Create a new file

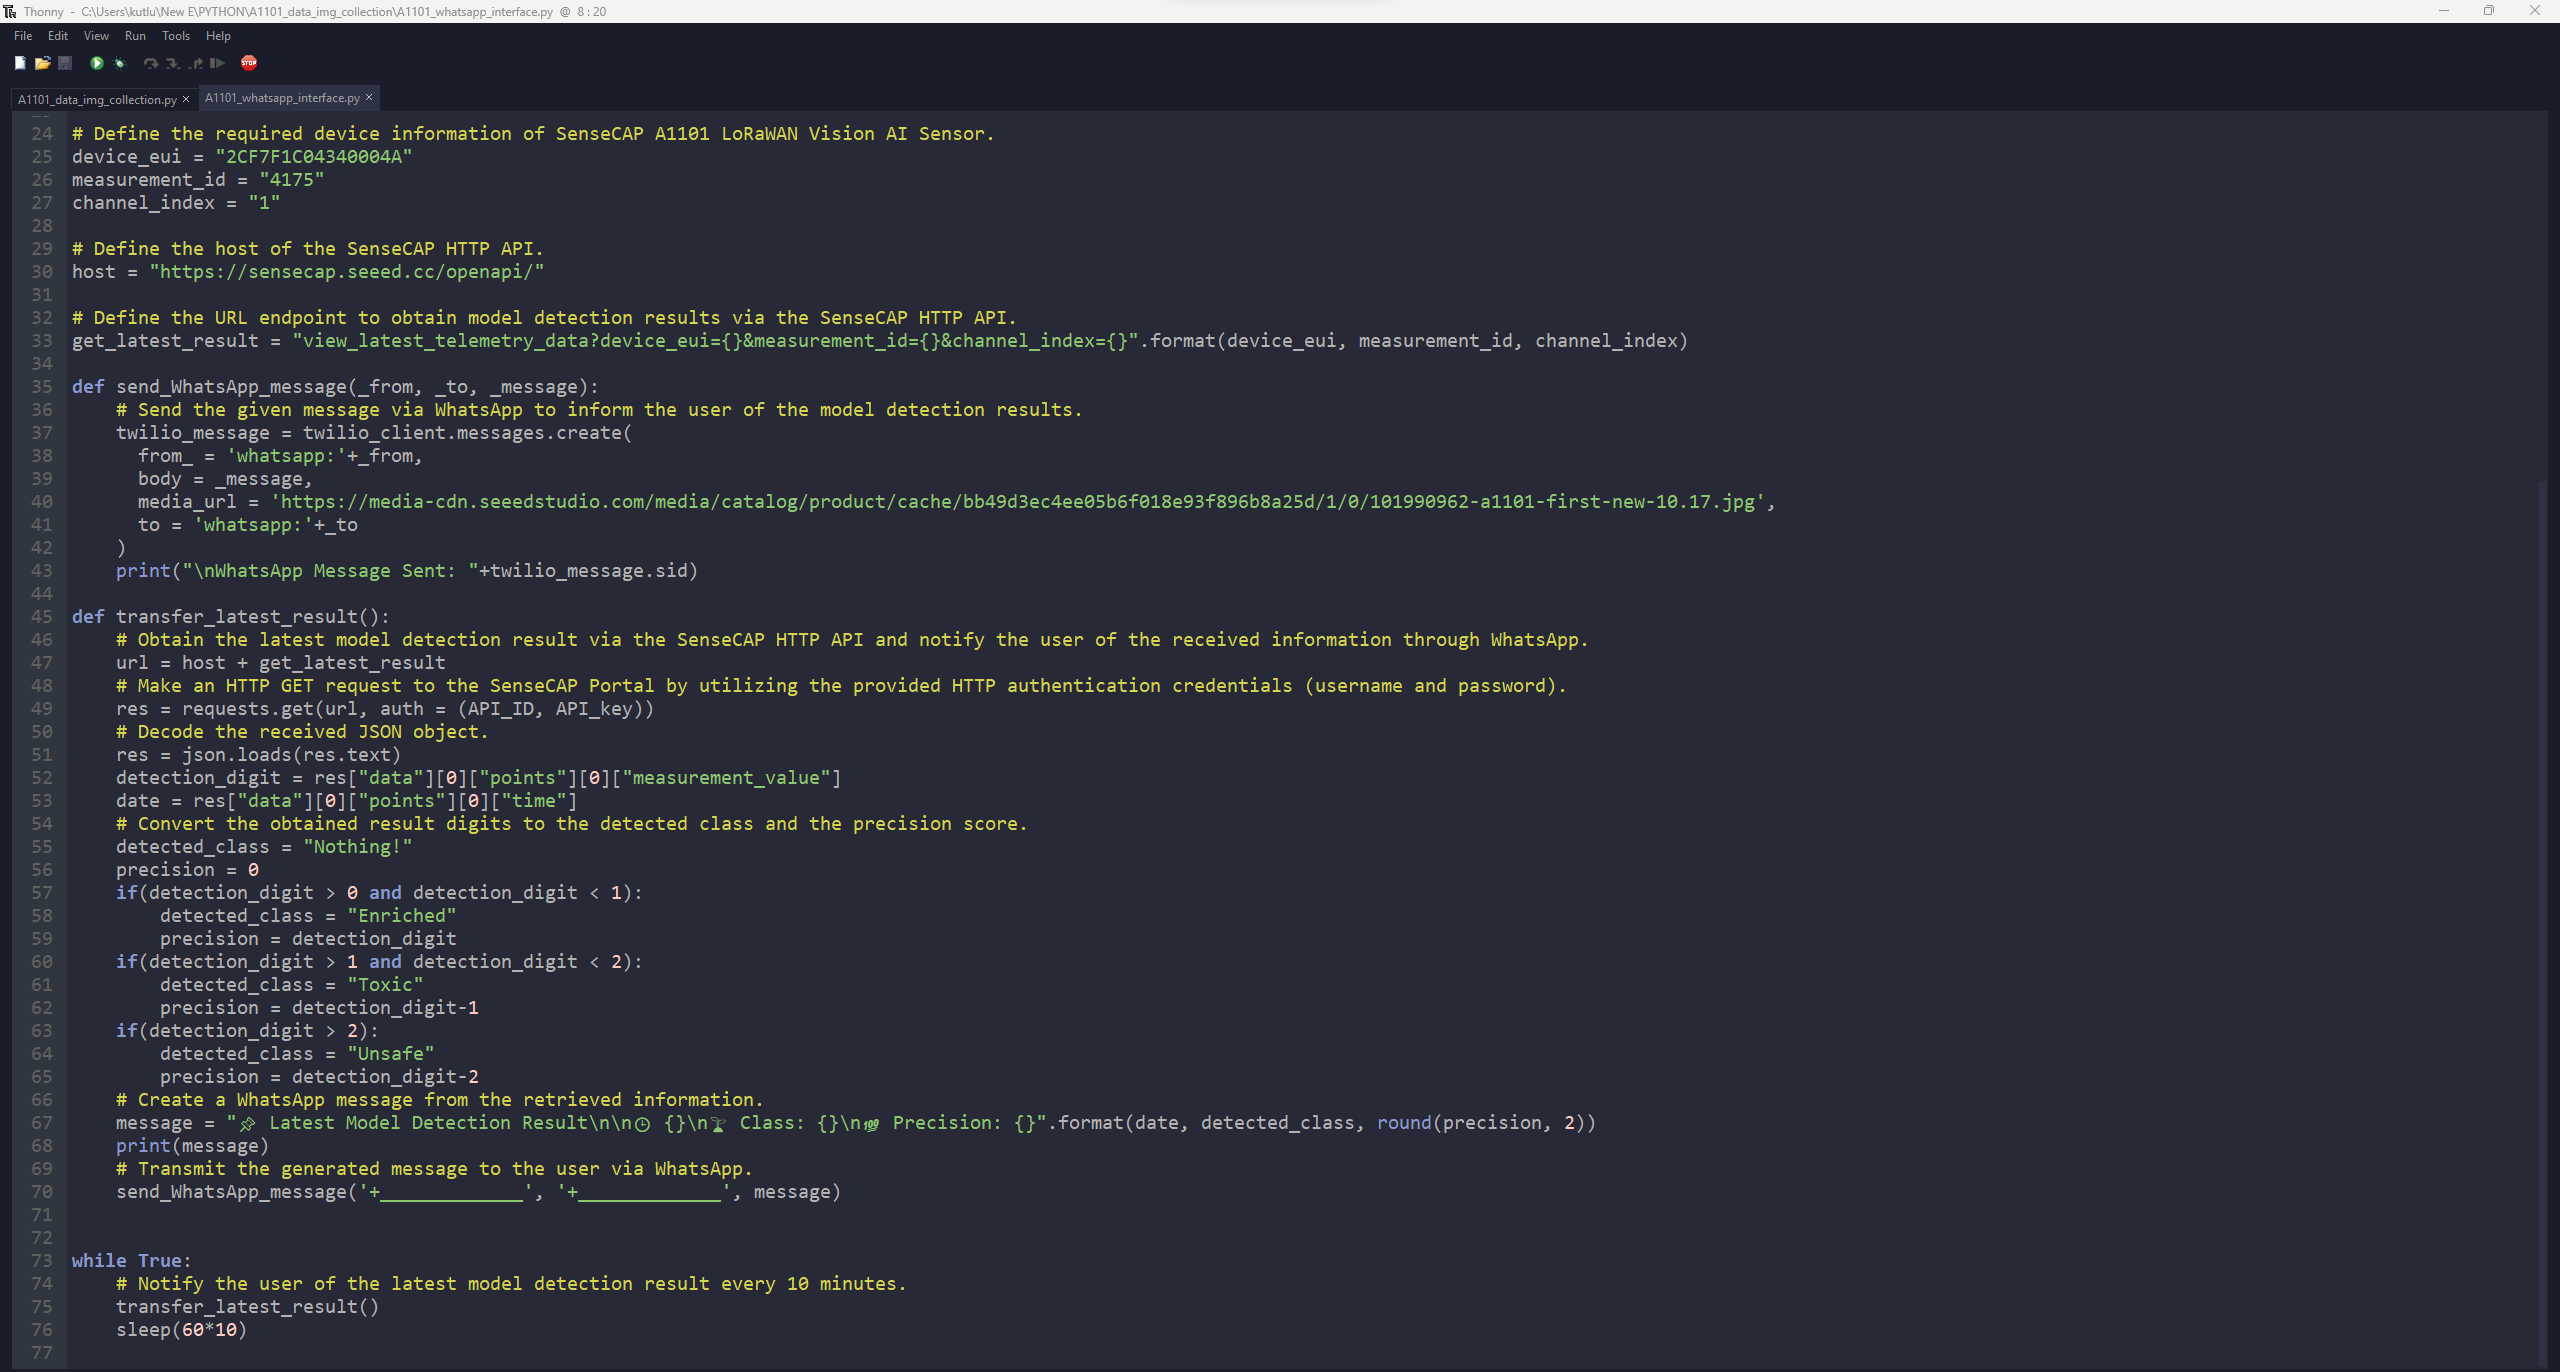point(20,63)
